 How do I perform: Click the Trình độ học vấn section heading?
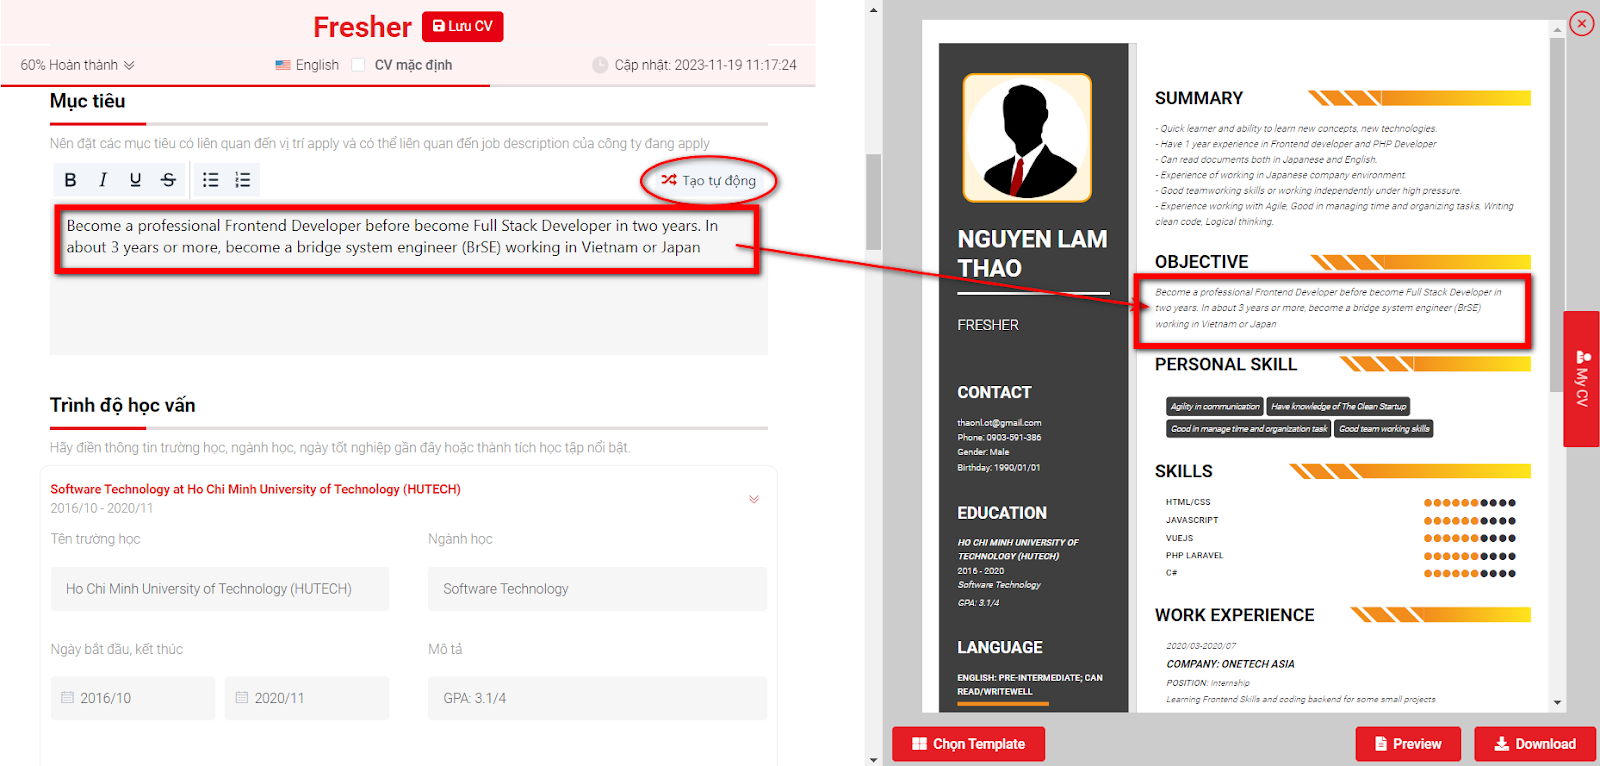coord(123,405)
